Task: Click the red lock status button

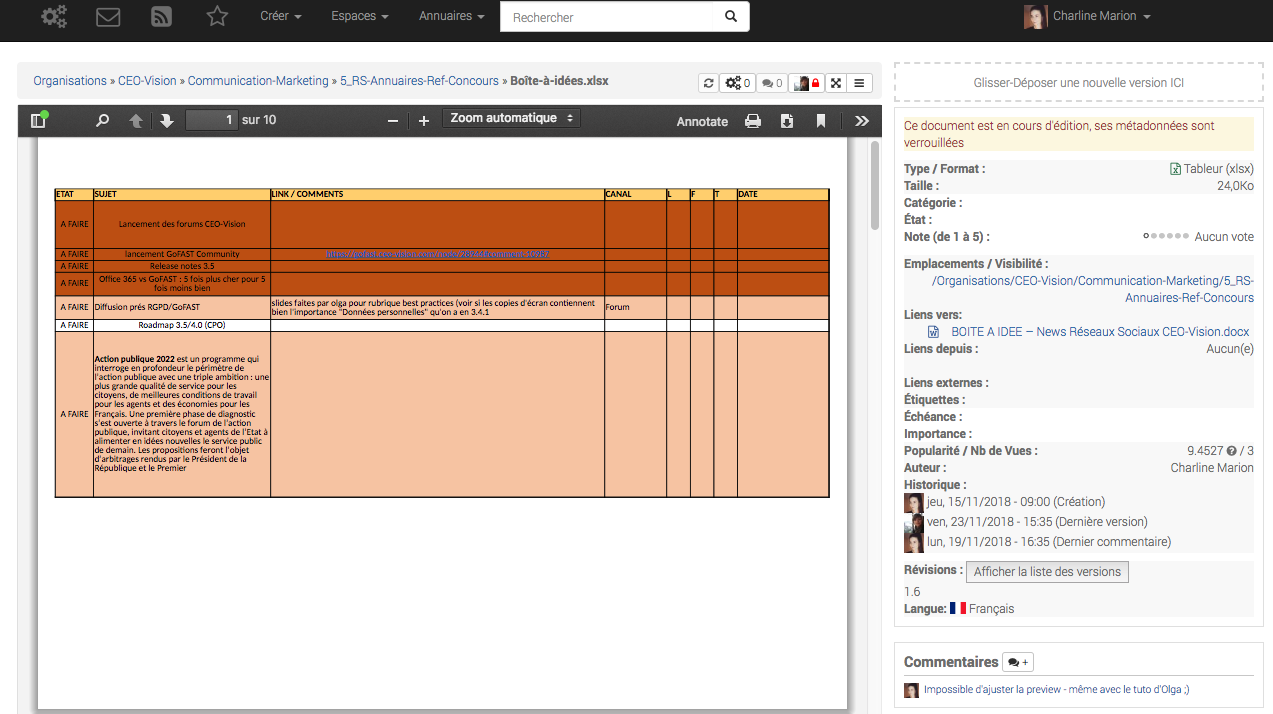Action: tap(807, 83)
